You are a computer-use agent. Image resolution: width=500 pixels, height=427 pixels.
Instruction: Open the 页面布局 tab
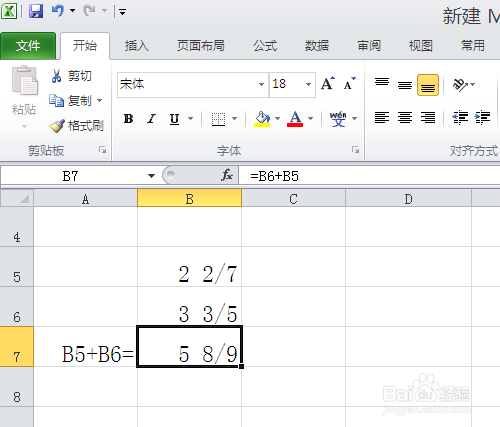[201, 46]
